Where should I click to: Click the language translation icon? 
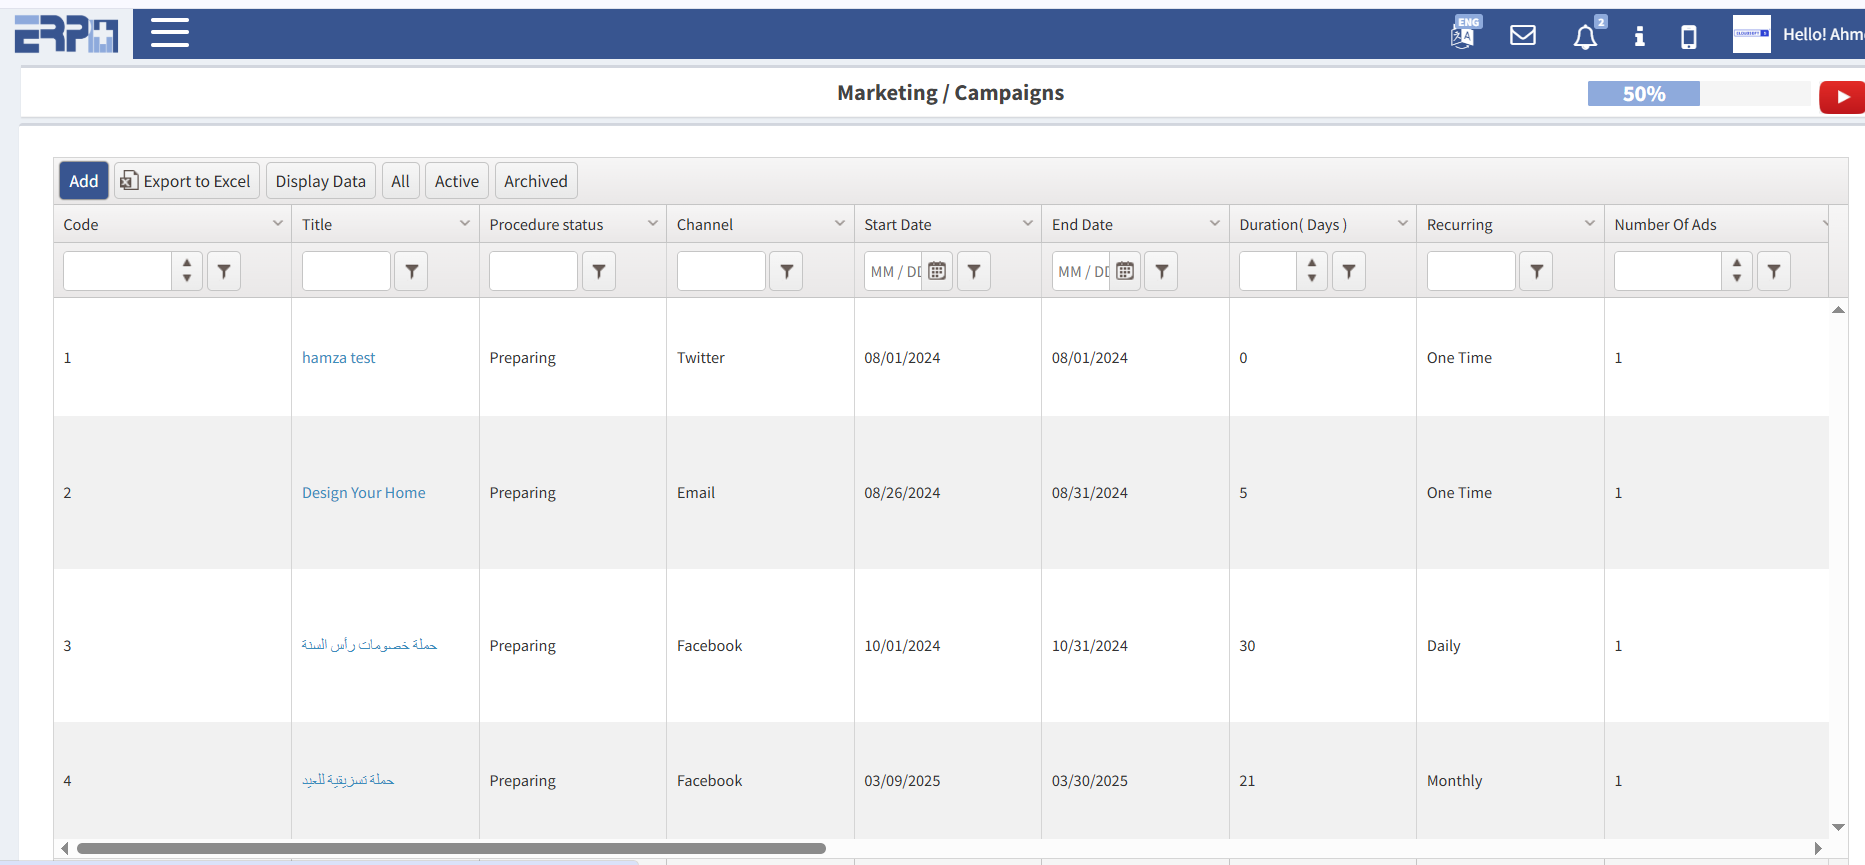[1463, 35]
